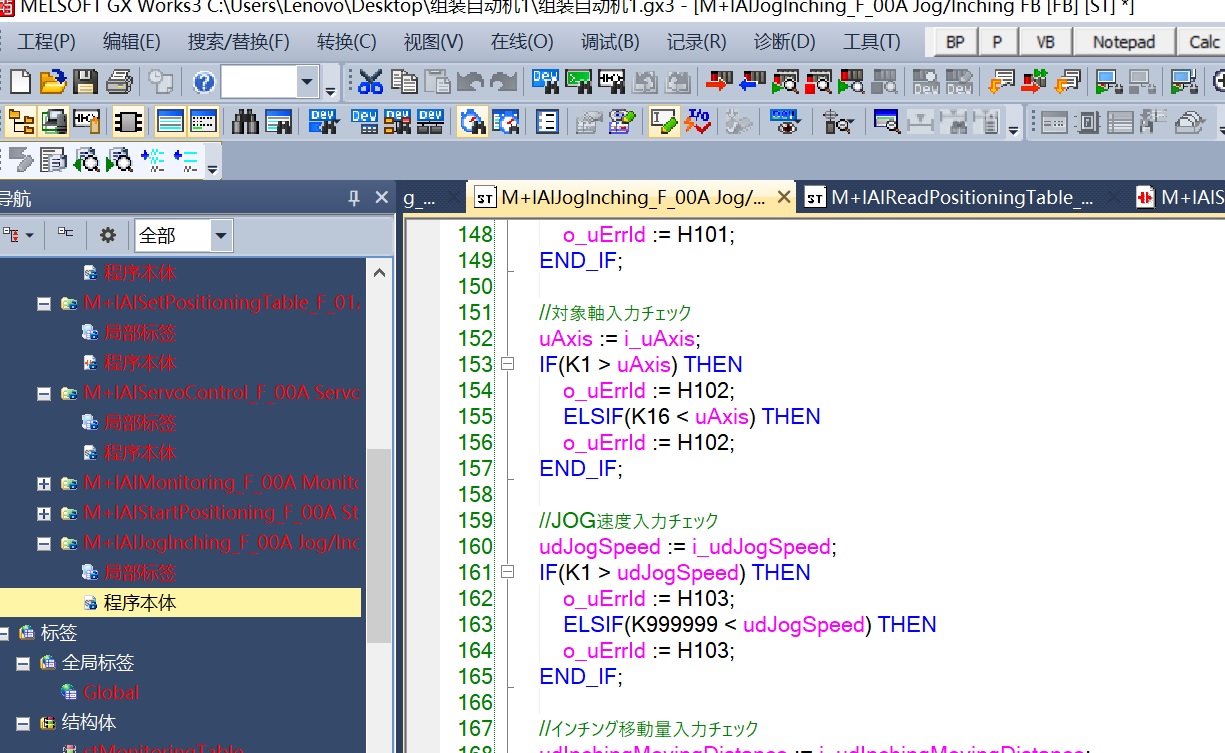
Task: Click the Save project floppy disk icon
Action: [85, 82]
